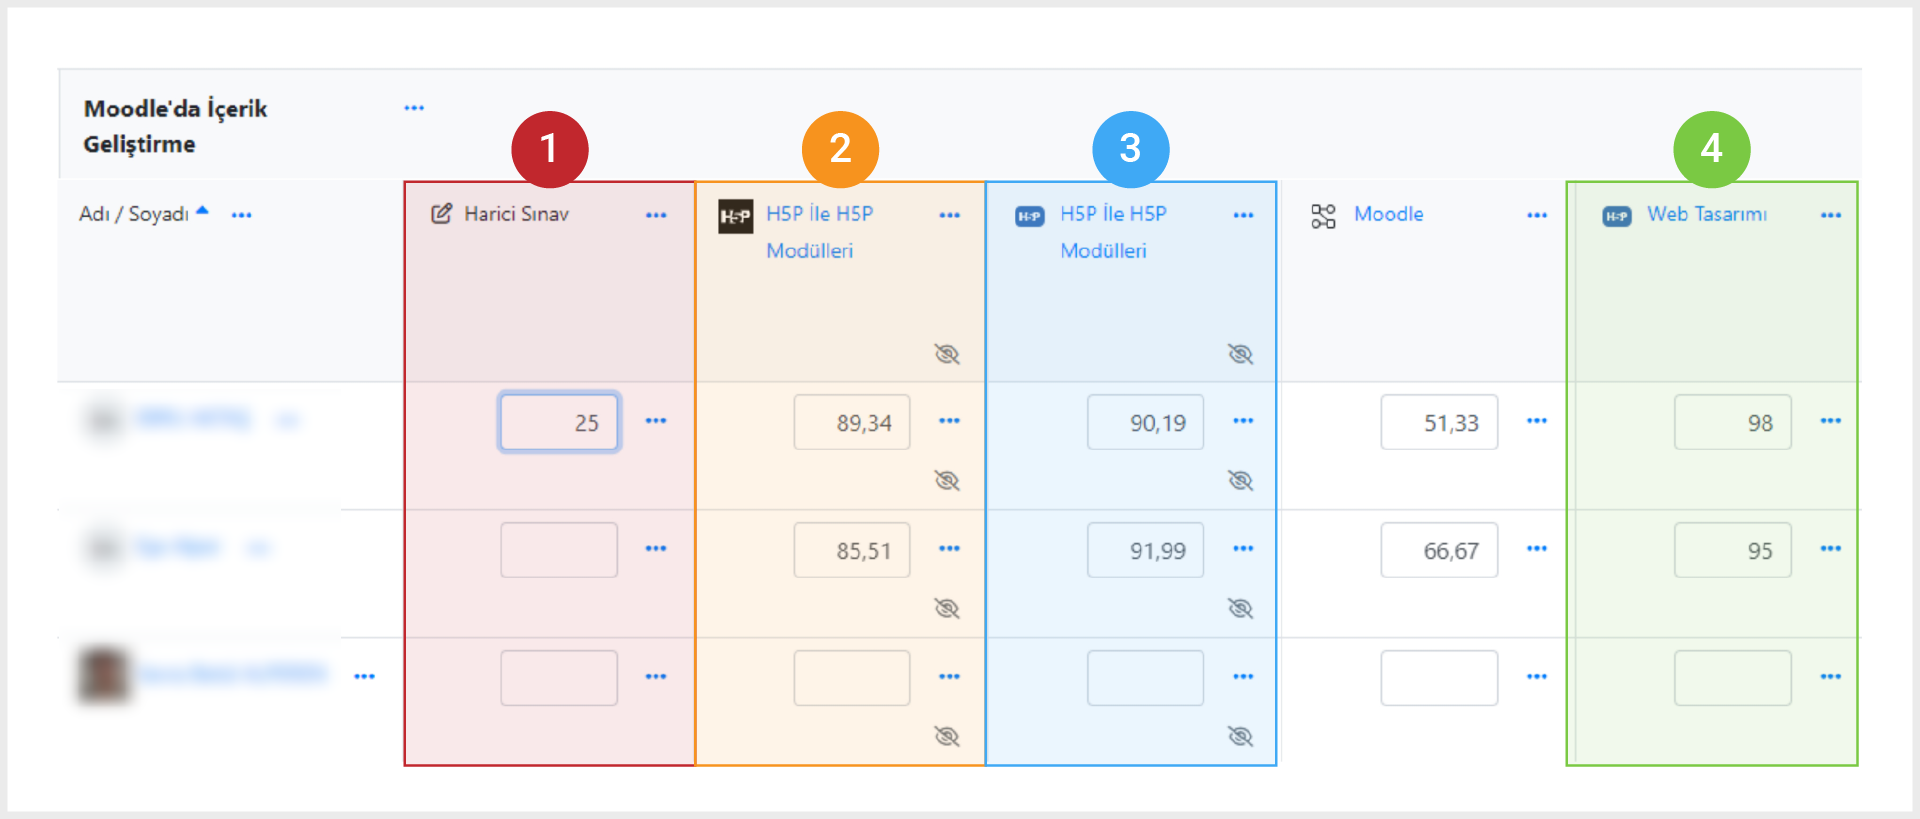Click the grade field containing 91,99

[x=1146, y=550]
